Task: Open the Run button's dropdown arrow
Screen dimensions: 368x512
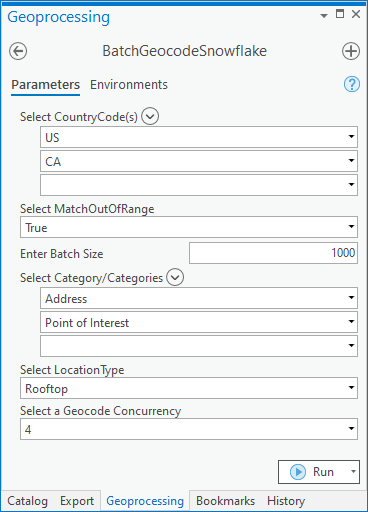Action: point(353,472)
